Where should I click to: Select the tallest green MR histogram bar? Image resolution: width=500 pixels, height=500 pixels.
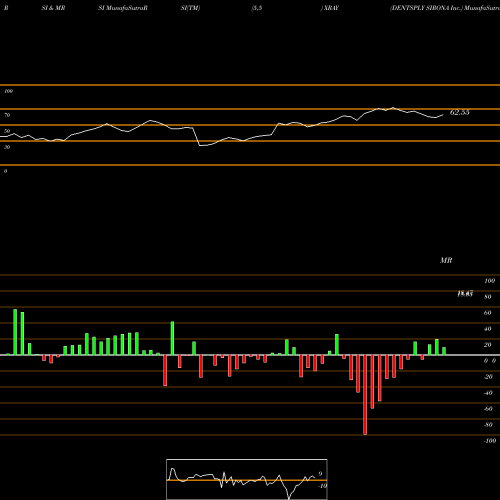[x=15, y=332]
